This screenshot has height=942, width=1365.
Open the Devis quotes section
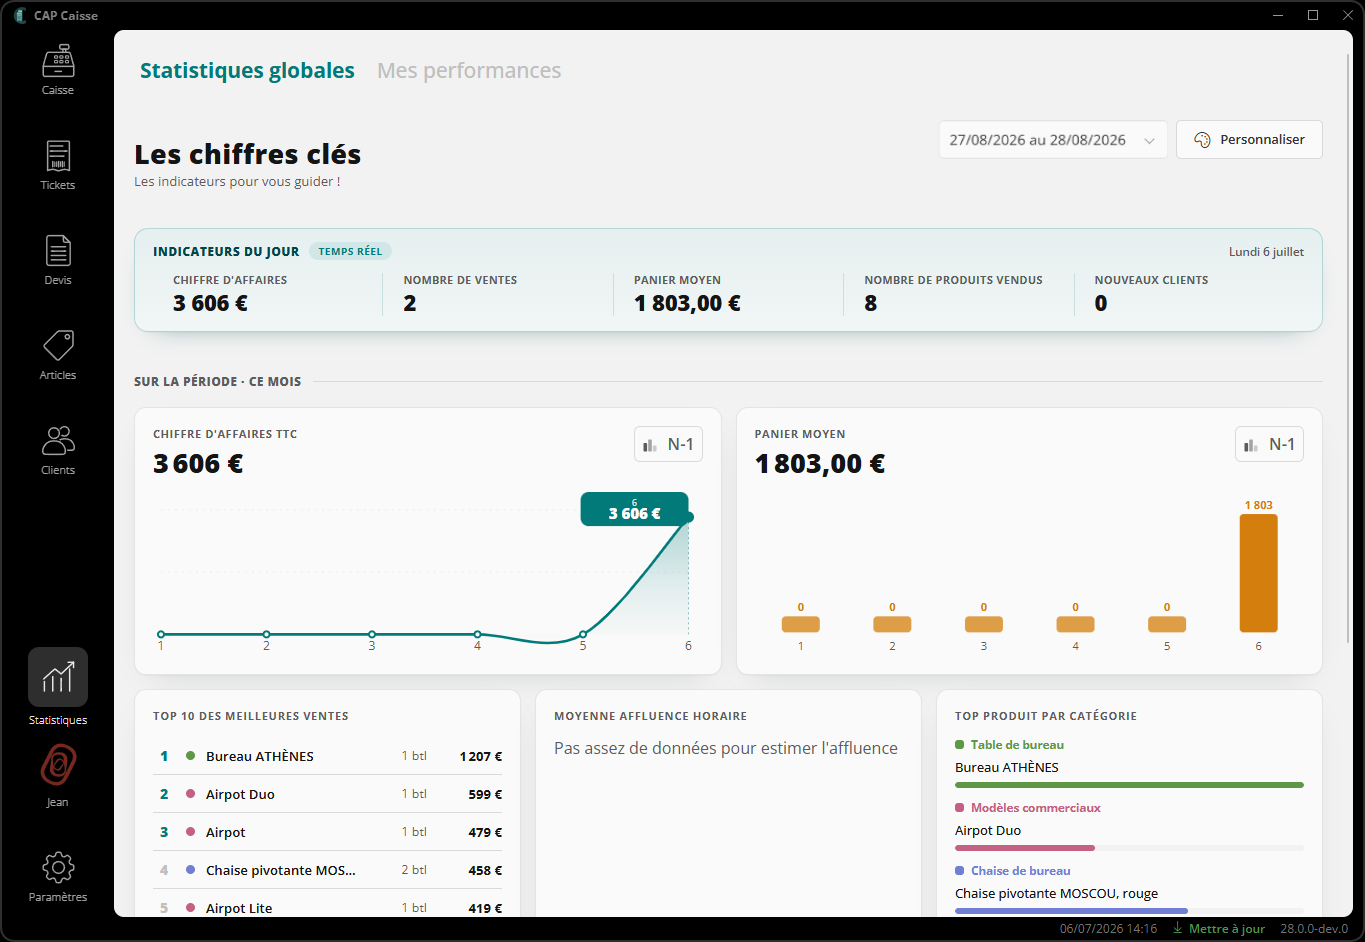[x=58, y=260]
